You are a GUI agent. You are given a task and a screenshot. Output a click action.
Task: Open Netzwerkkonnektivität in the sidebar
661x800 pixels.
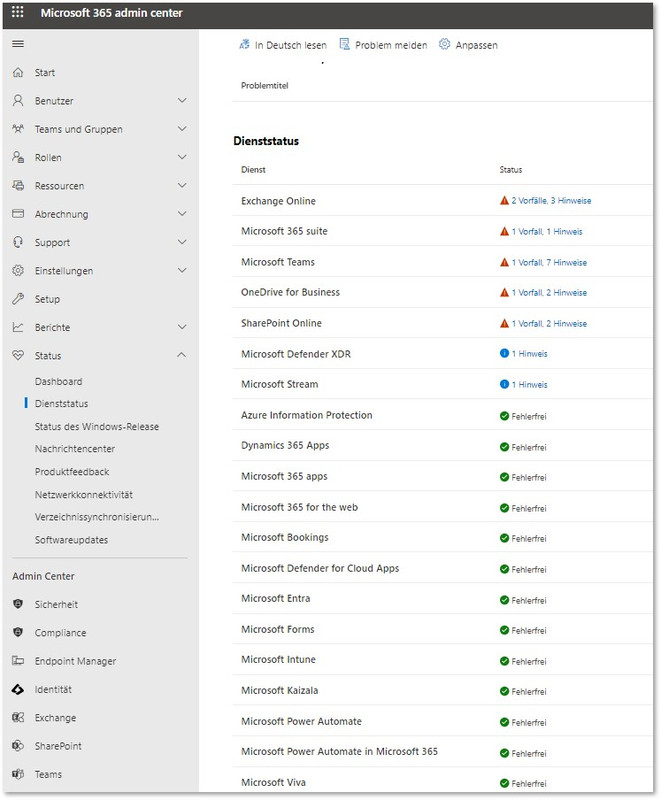(84, 495)
